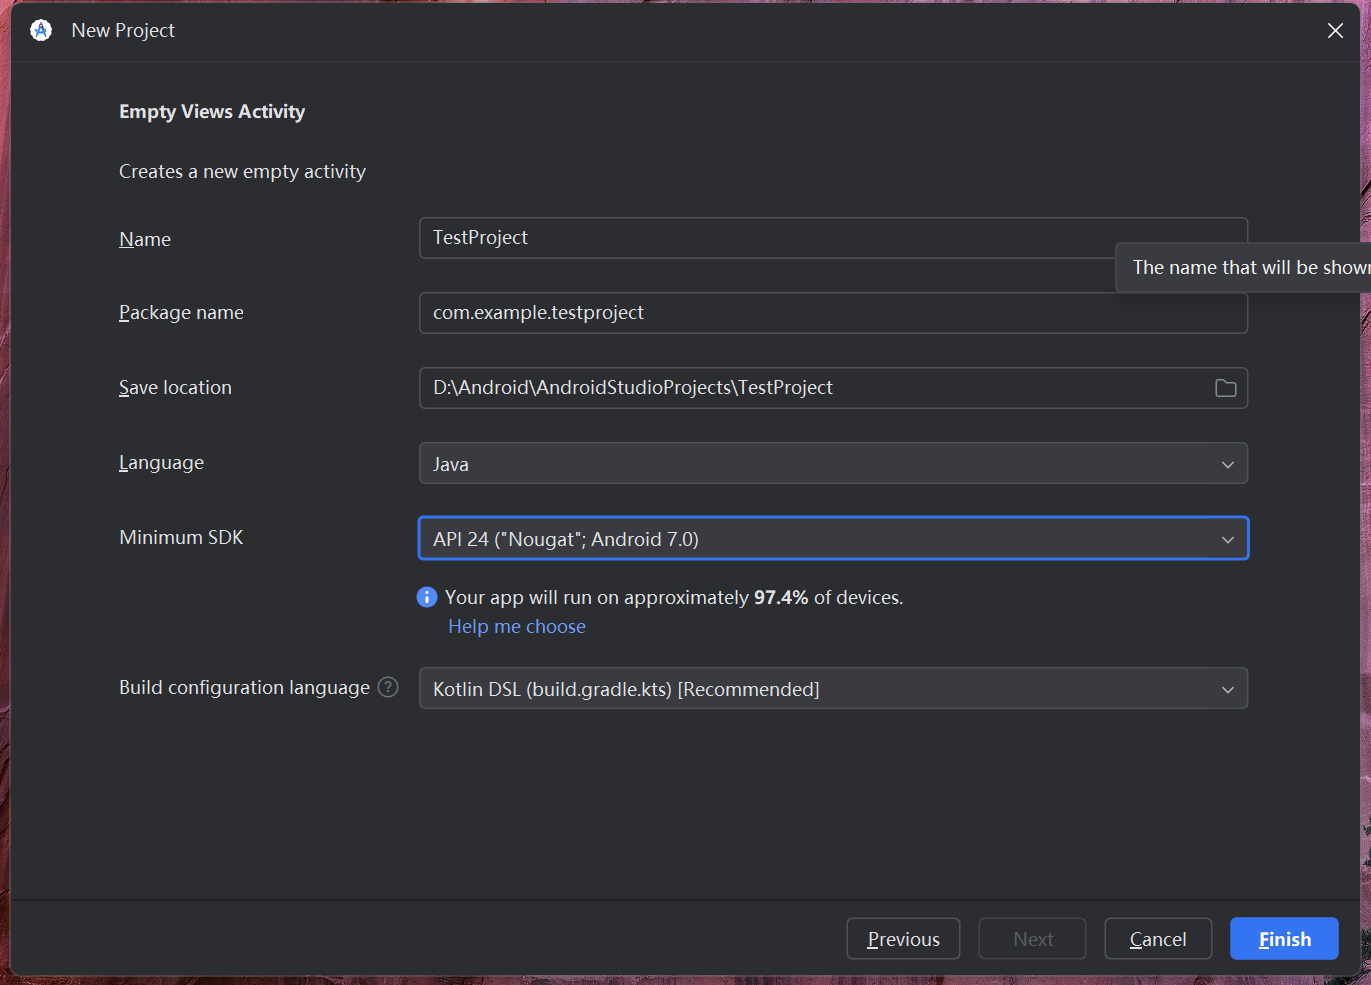Click the 'Creates a new empty activity' description
Screen dimensions: 1371x985
242,171
